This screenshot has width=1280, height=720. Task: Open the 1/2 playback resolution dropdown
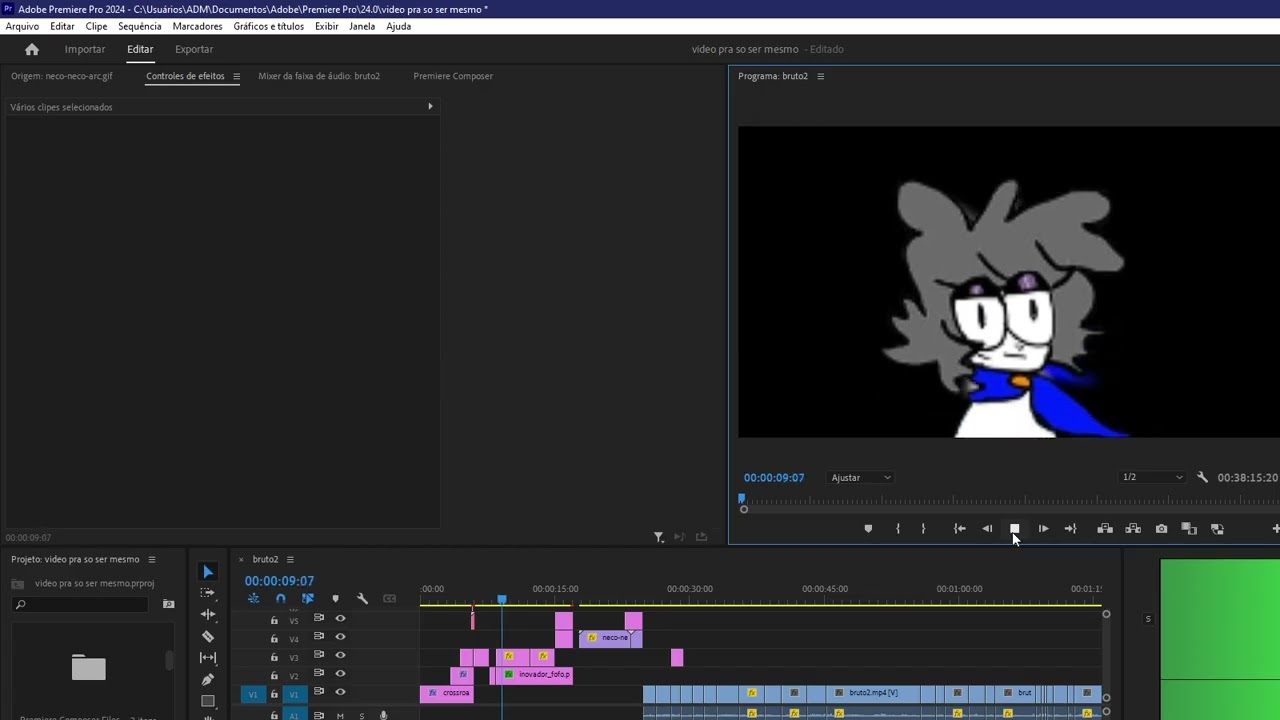coord(1152,478)
